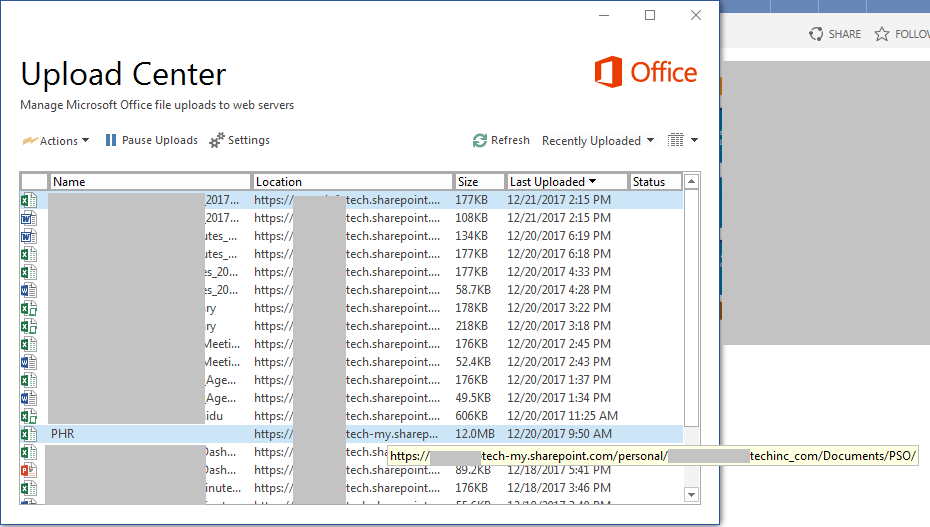Sort by the Name column header
This screenshot has width=930, height=527.
149,182
